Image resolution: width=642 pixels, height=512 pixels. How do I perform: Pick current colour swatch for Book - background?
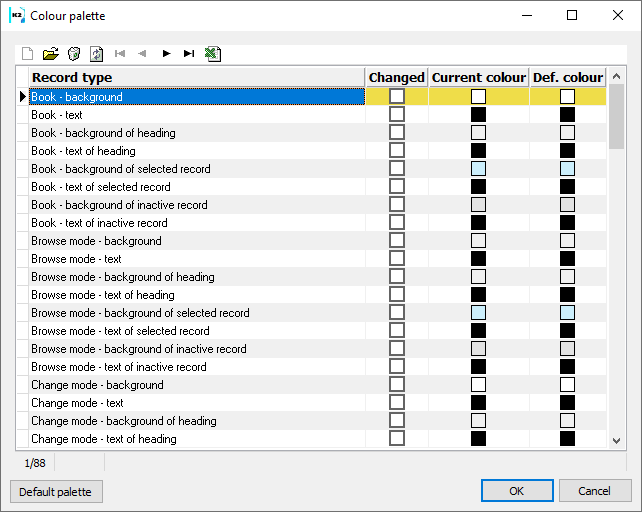[x=478, y=97]
